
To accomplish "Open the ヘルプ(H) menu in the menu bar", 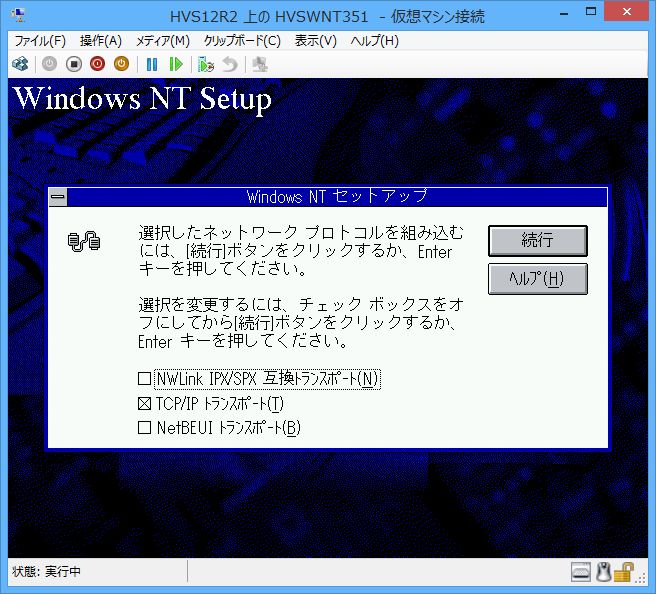I will (374, 41).
